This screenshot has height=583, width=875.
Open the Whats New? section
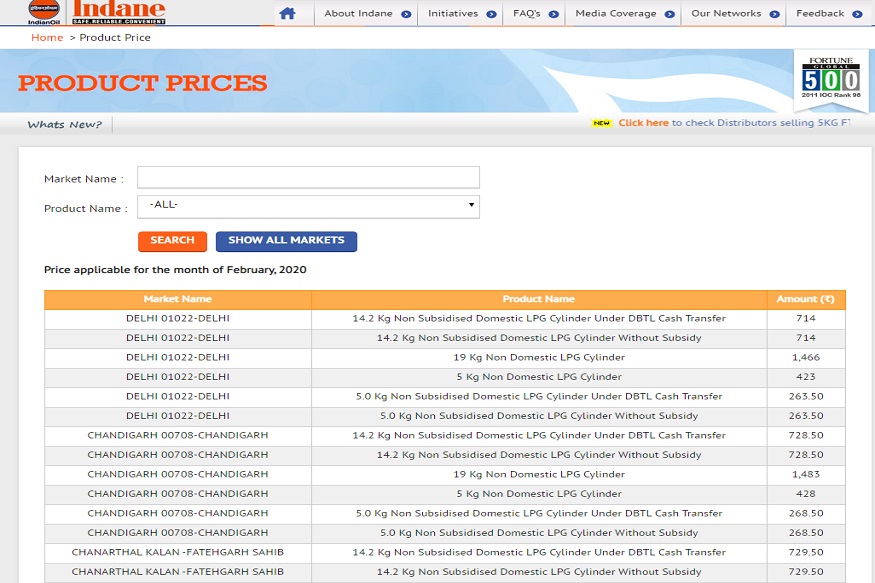(x=65, y=124)
